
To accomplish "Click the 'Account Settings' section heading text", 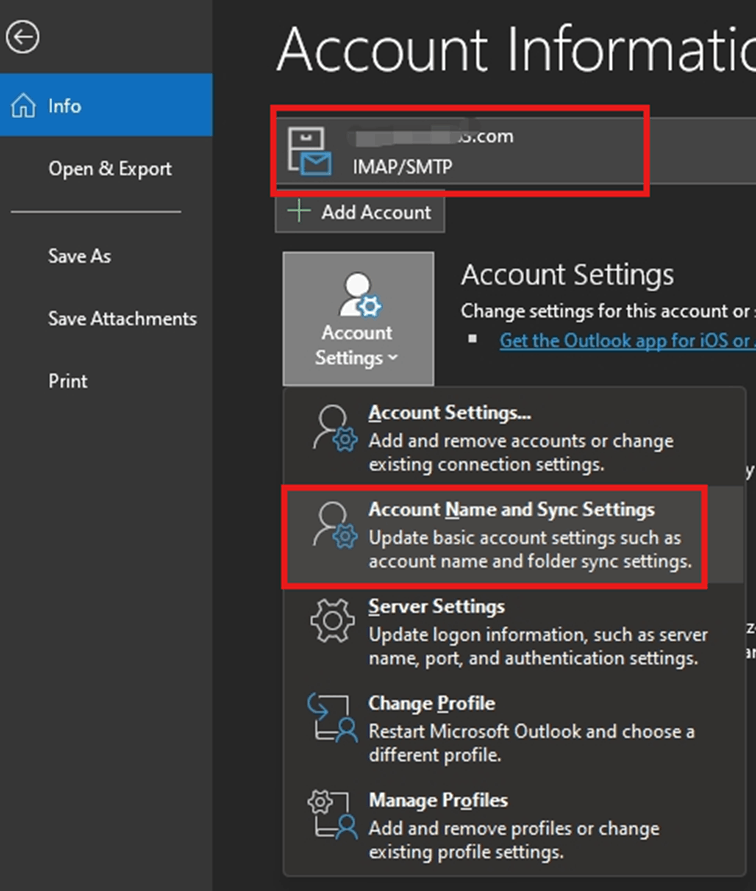I will [567, 275].
